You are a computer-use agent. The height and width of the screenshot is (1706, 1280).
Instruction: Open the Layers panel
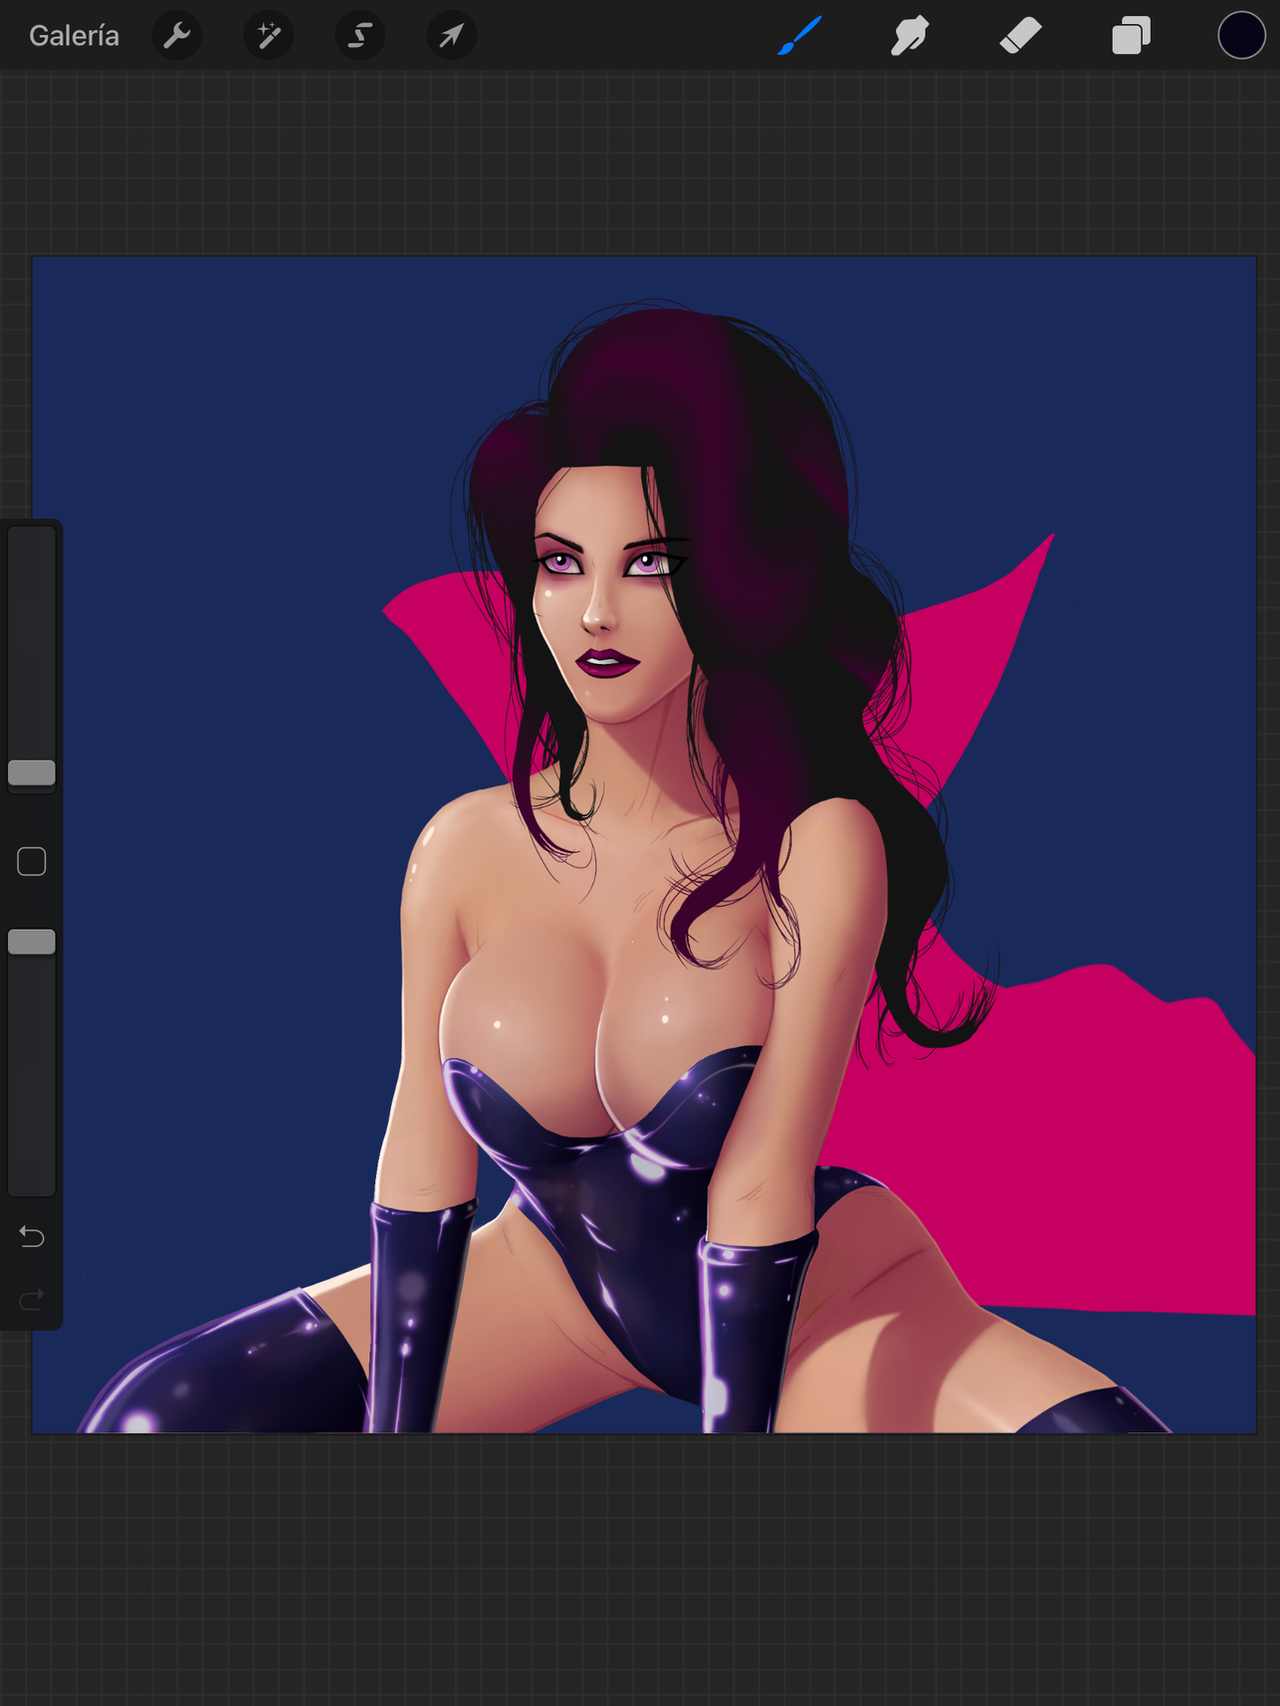tap(1131, 36)
